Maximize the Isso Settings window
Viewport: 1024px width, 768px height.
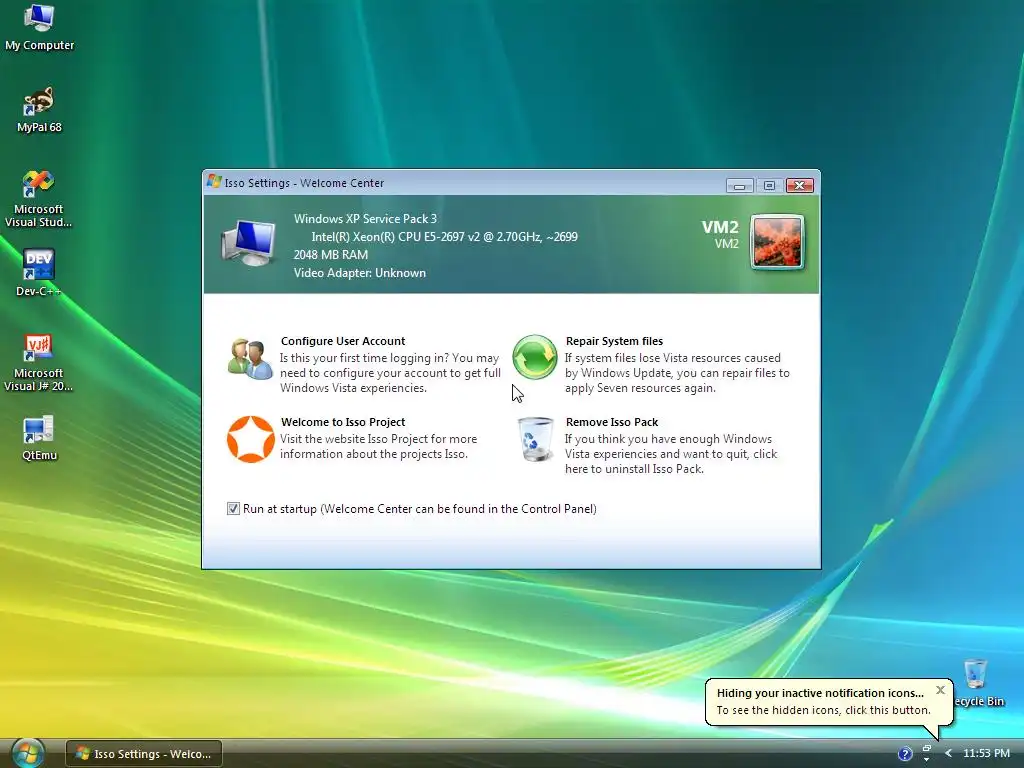pyautogui.click(x=769, y=185)
